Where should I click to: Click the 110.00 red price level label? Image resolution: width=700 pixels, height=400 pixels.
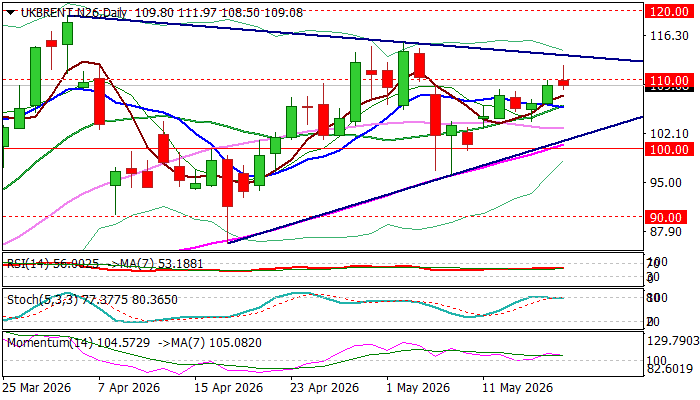(x=669, y=81)
